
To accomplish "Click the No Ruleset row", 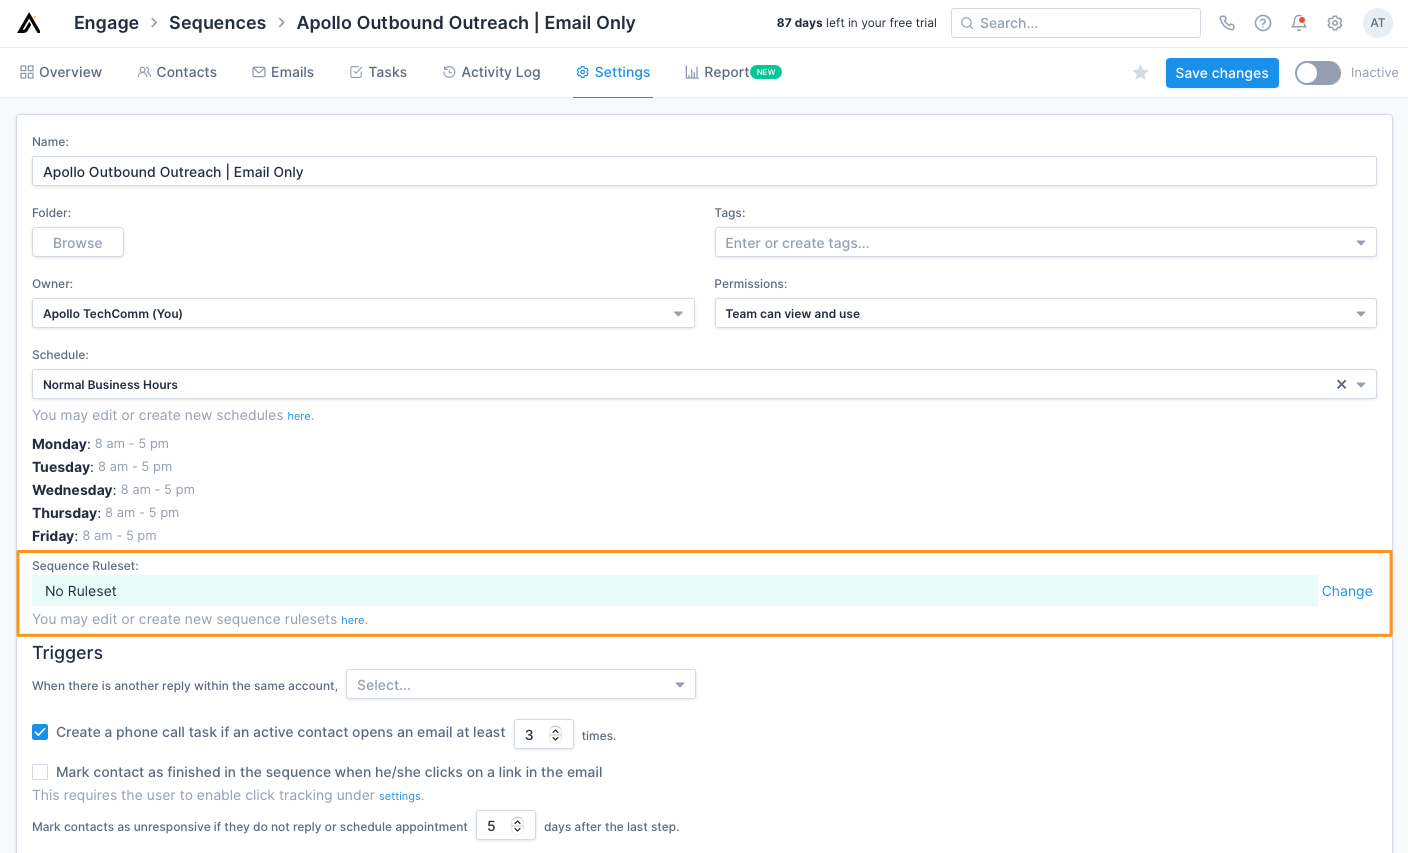I will point(674,591).
